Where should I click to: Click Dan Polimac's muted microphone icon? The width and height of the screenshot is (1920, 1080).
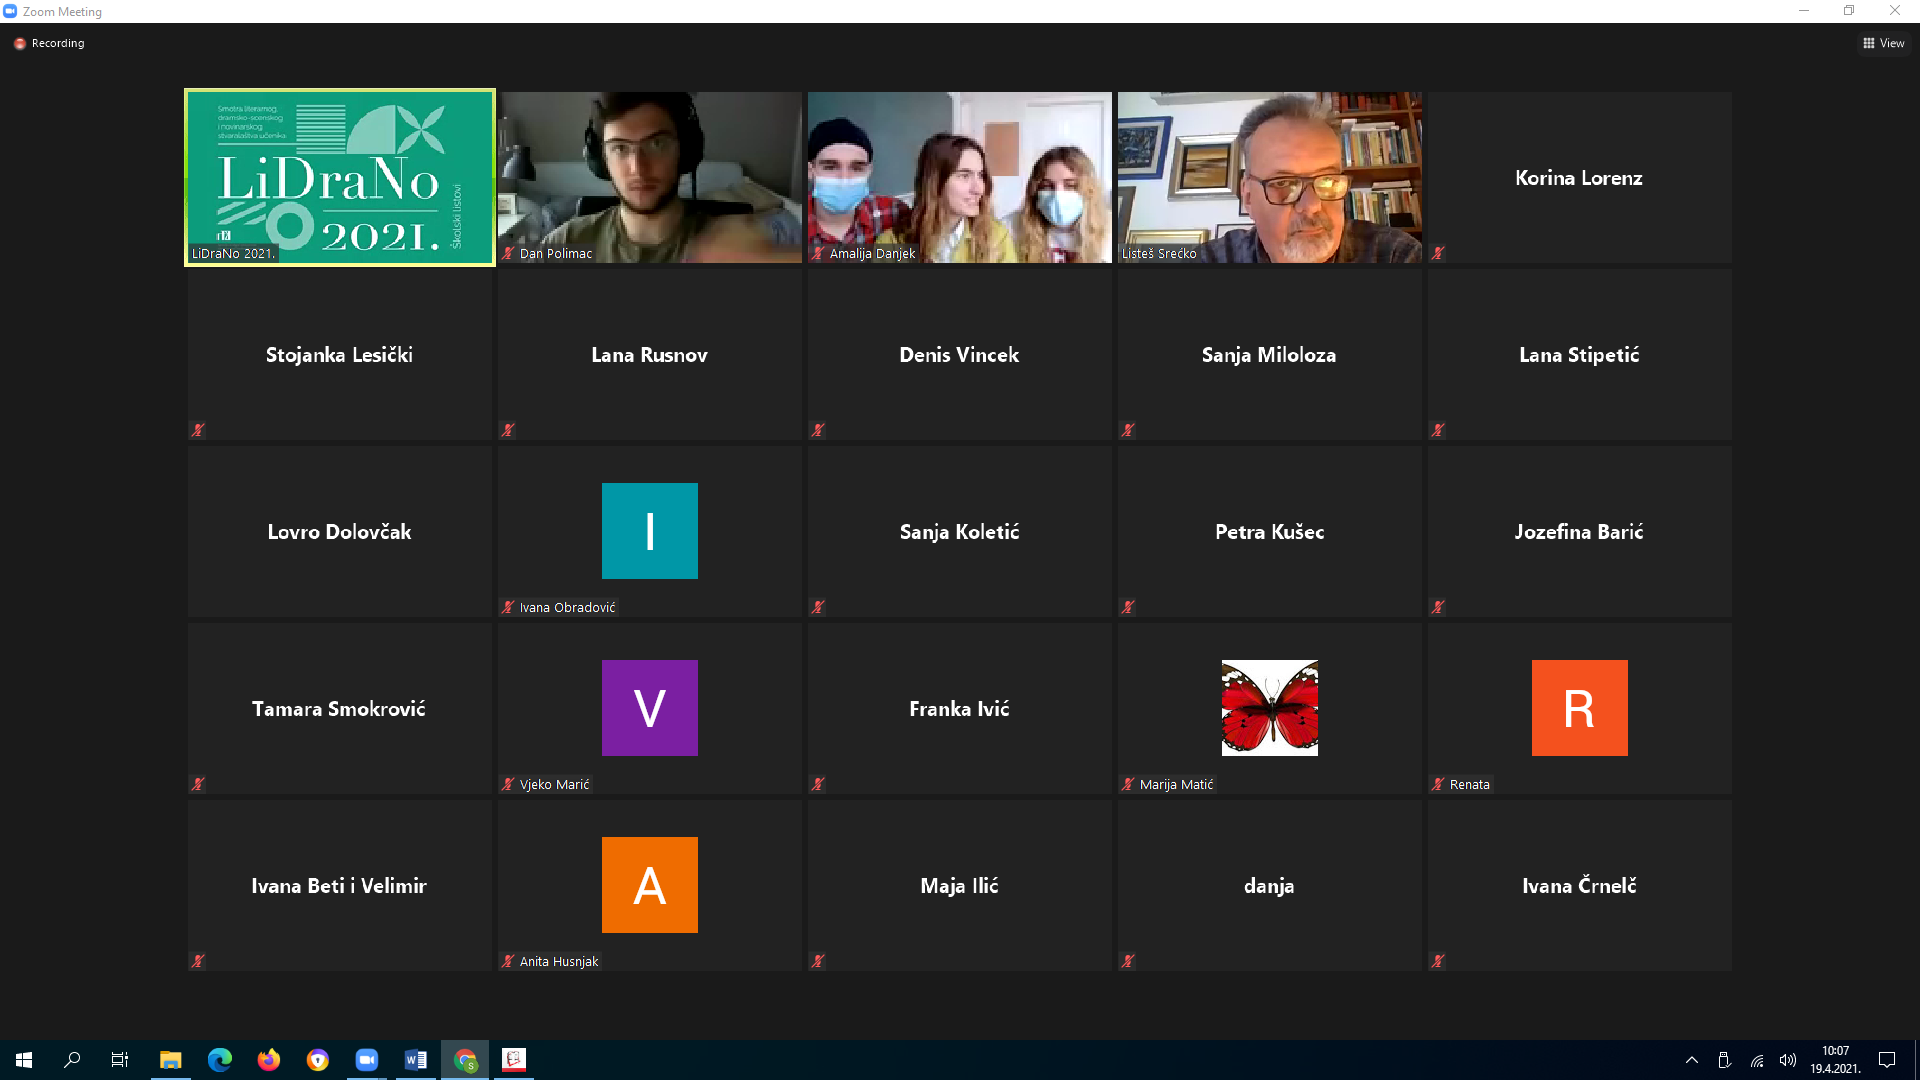click(509, 254)
